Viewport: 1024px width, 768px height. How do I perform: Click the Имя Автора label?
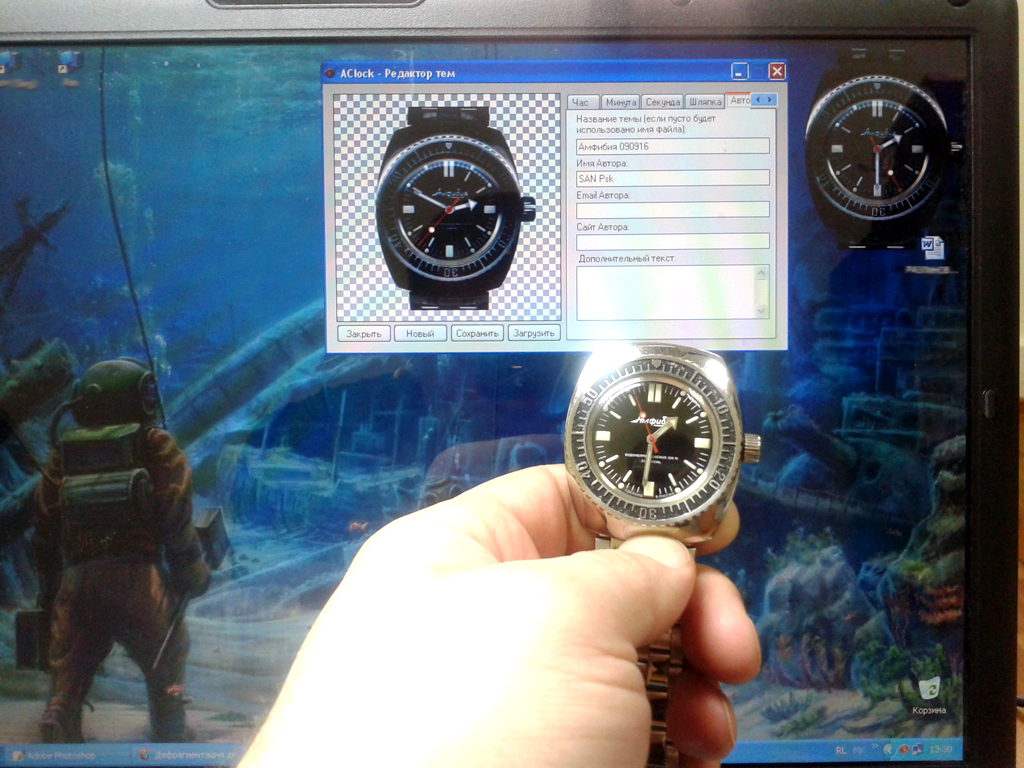point(601,163)
